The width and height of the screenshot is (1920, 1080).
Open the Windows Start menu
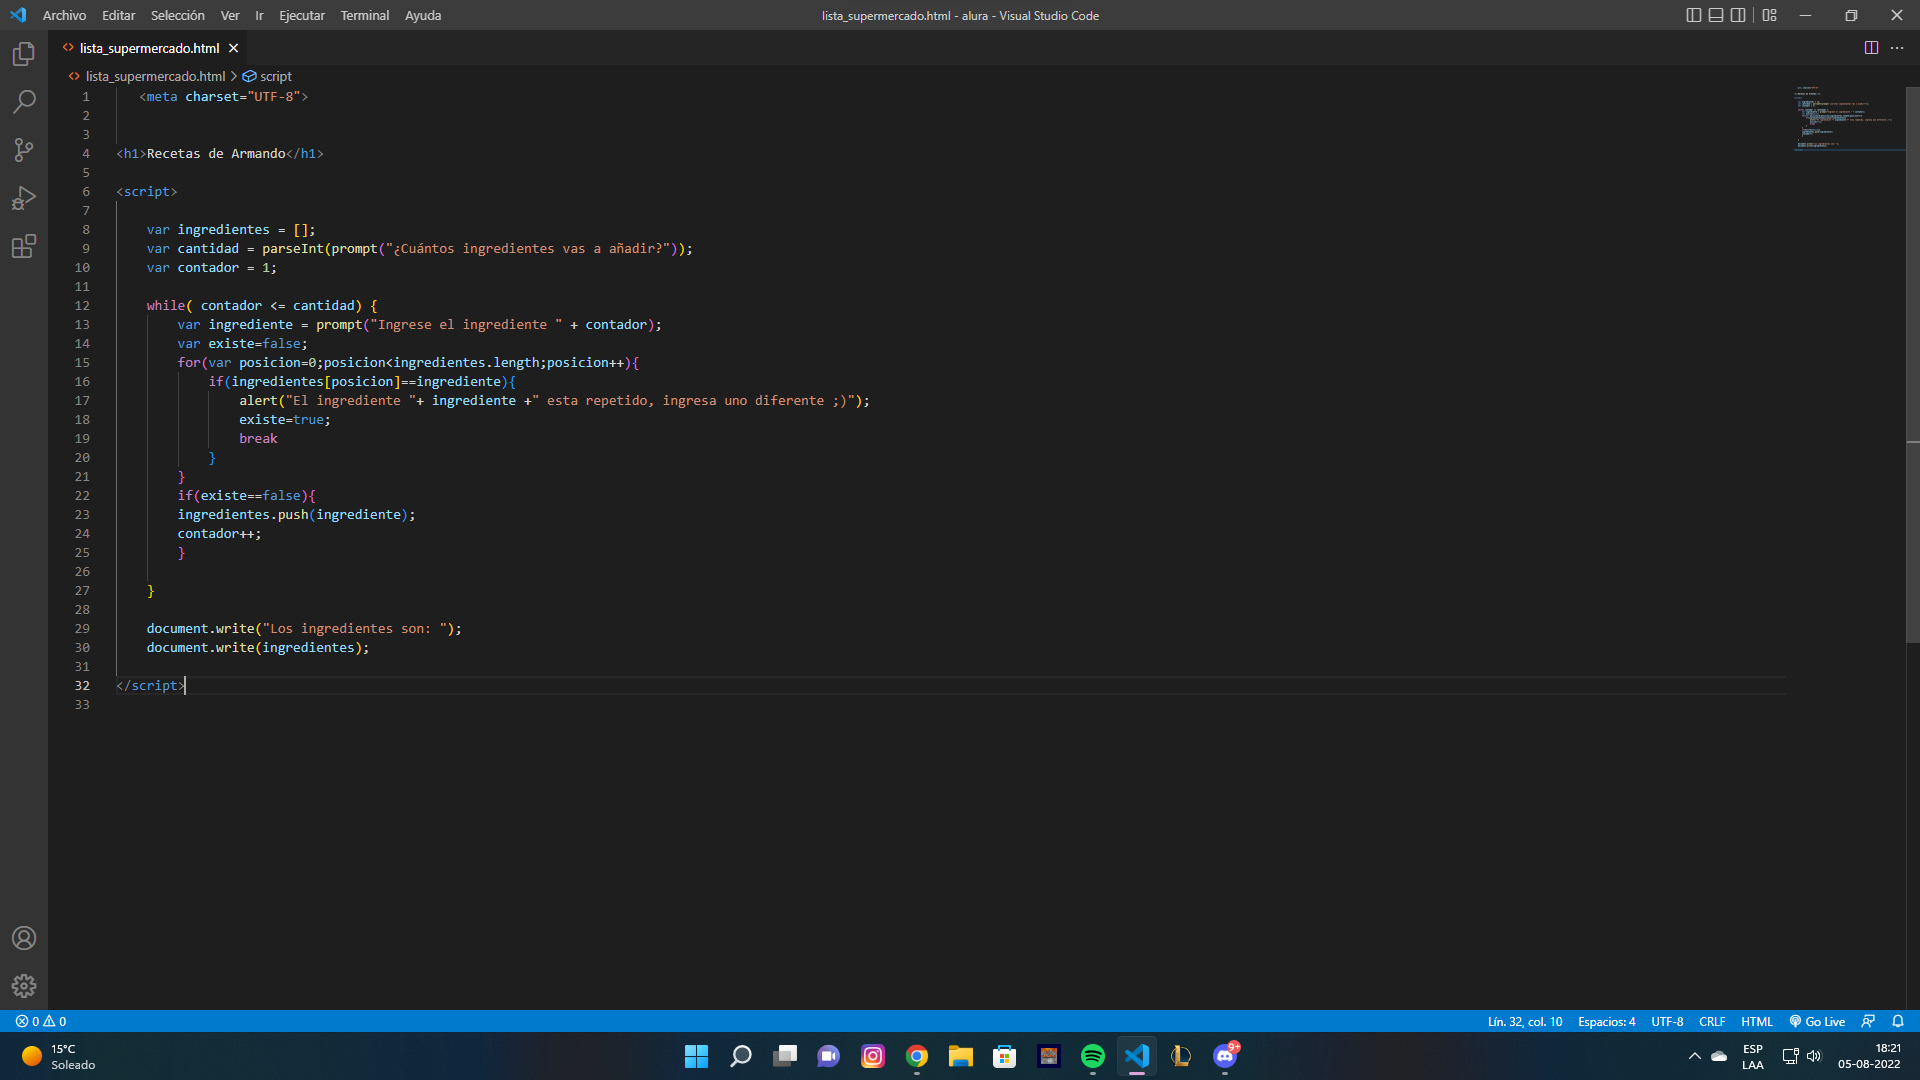click(x=697, y=1056)
